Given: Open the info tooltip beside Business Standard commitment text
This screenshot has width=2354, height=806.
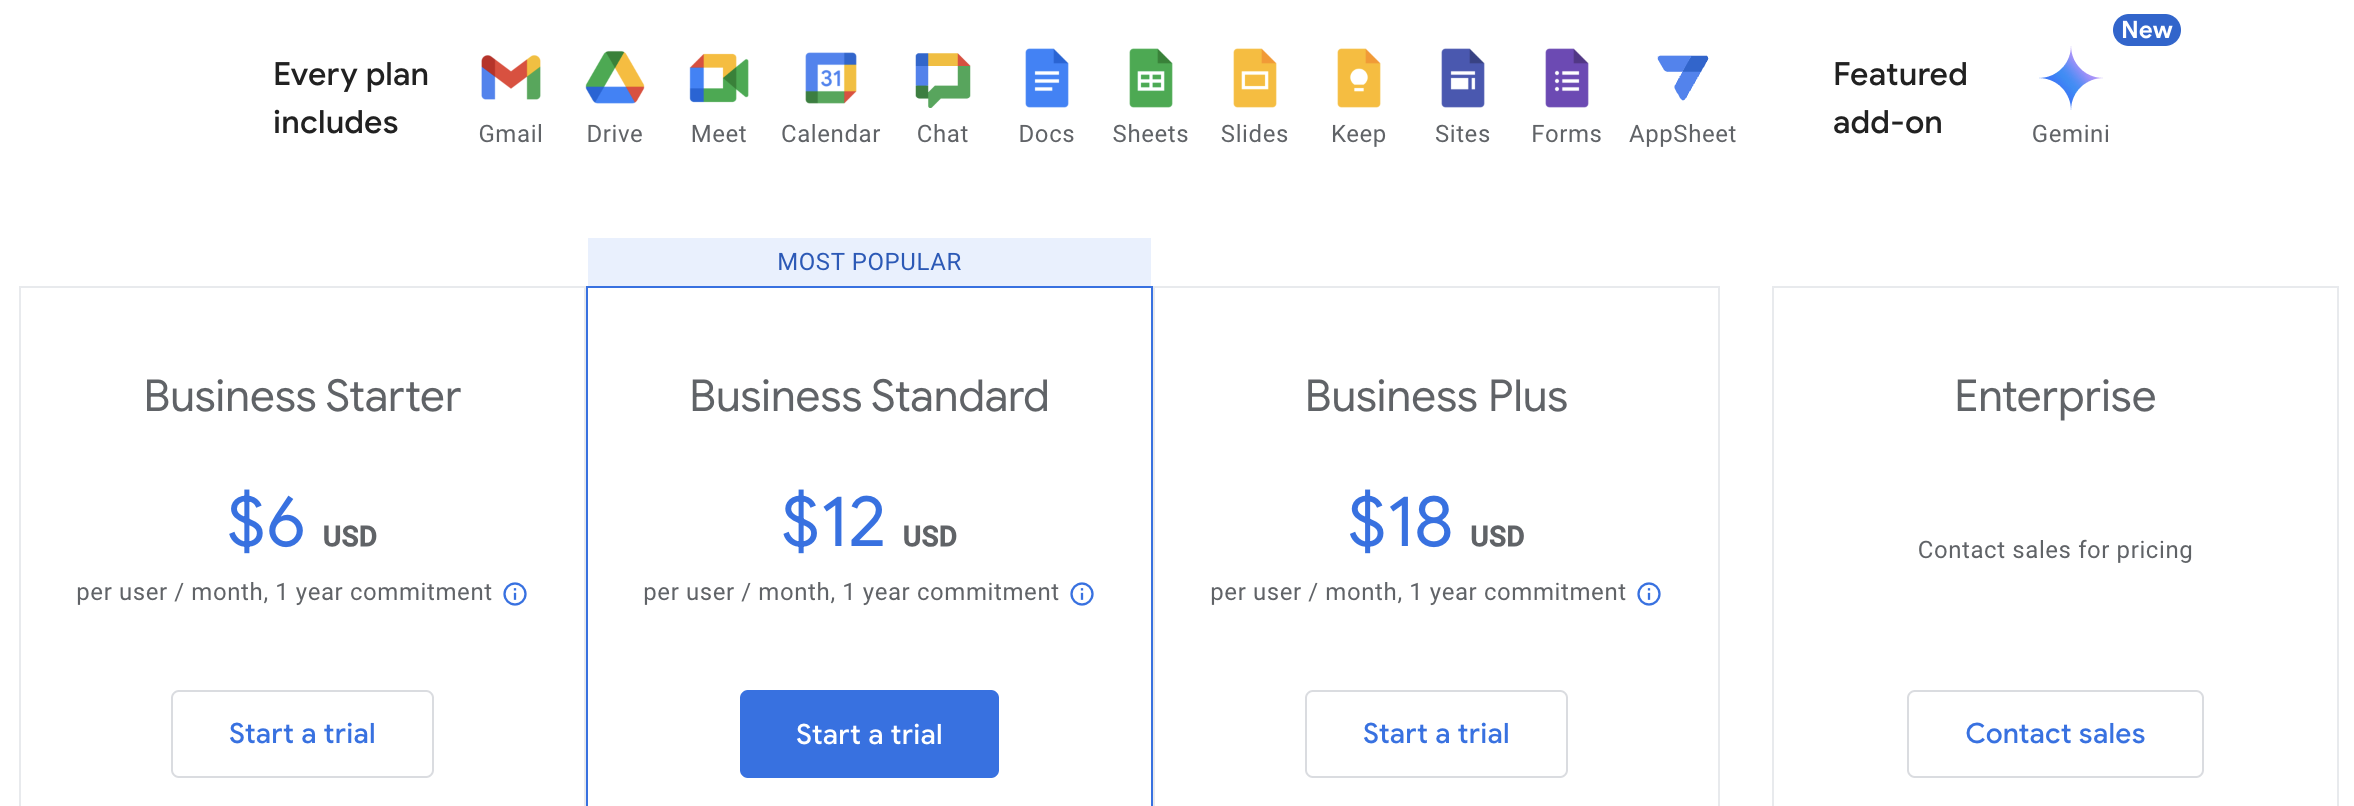Looking at the screenshot, I should [x=1081, y=593].
